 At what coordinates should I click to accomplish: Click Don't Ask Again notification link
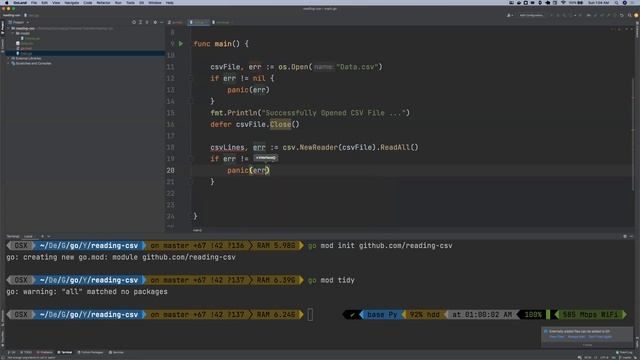coord(600,337)
